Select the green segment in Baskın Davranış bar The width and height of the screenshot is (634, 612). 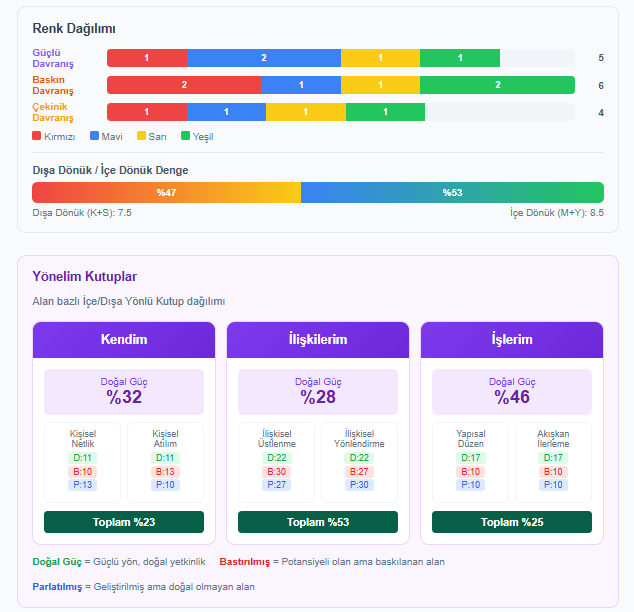click(x=497, y=85)
